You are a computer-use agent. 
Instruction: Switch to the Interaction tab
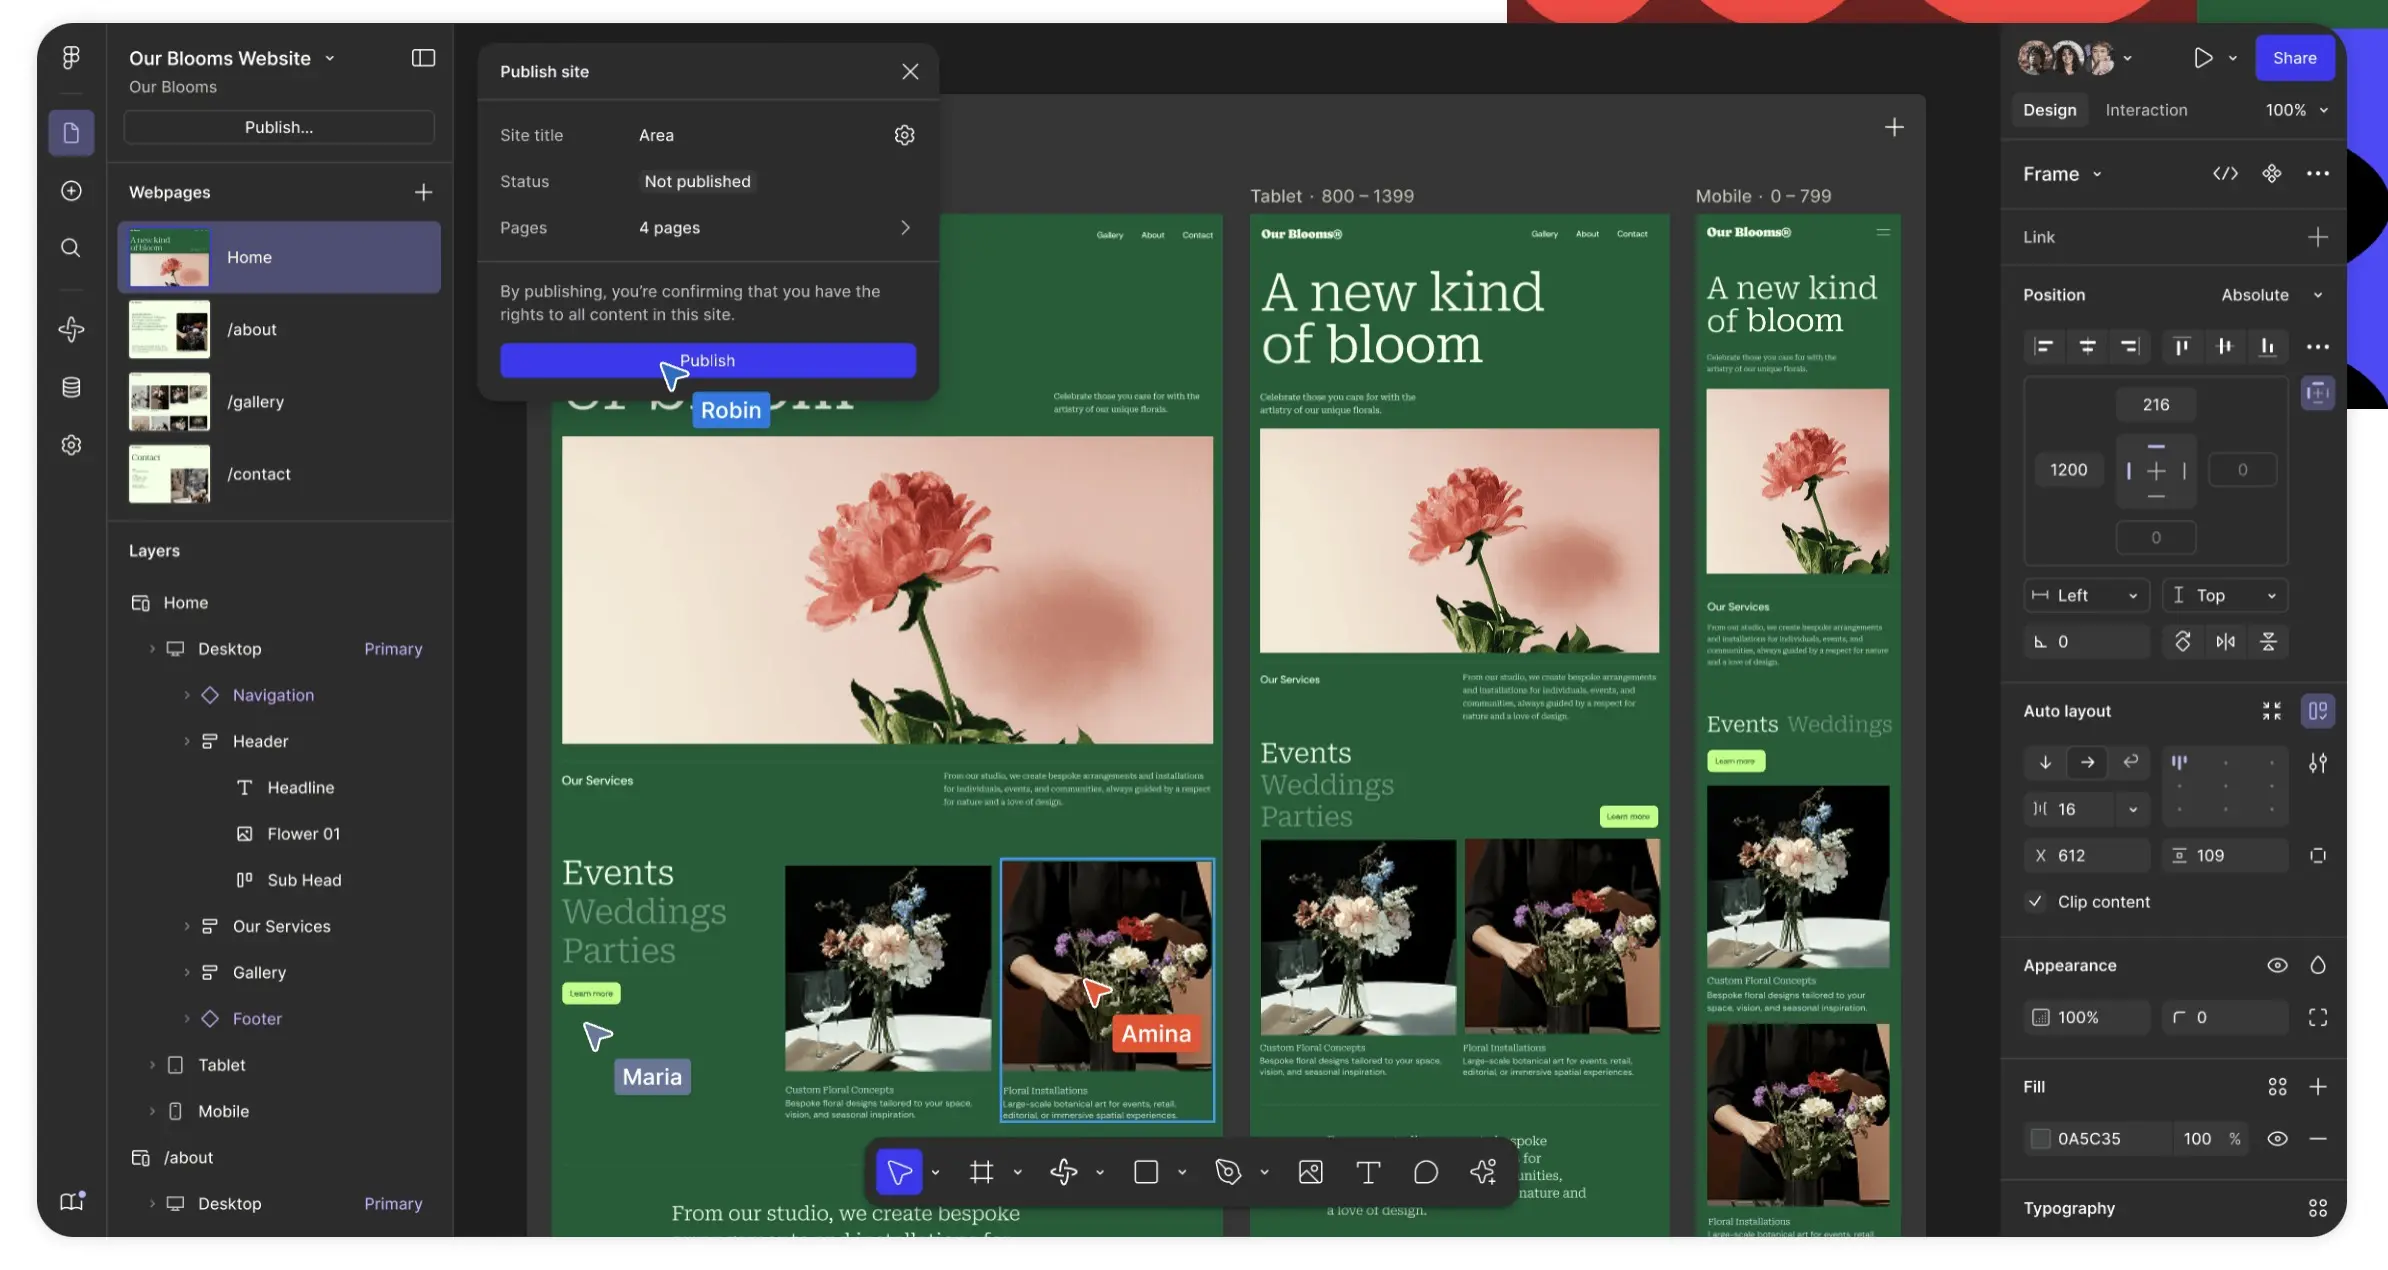[2146, 110]
